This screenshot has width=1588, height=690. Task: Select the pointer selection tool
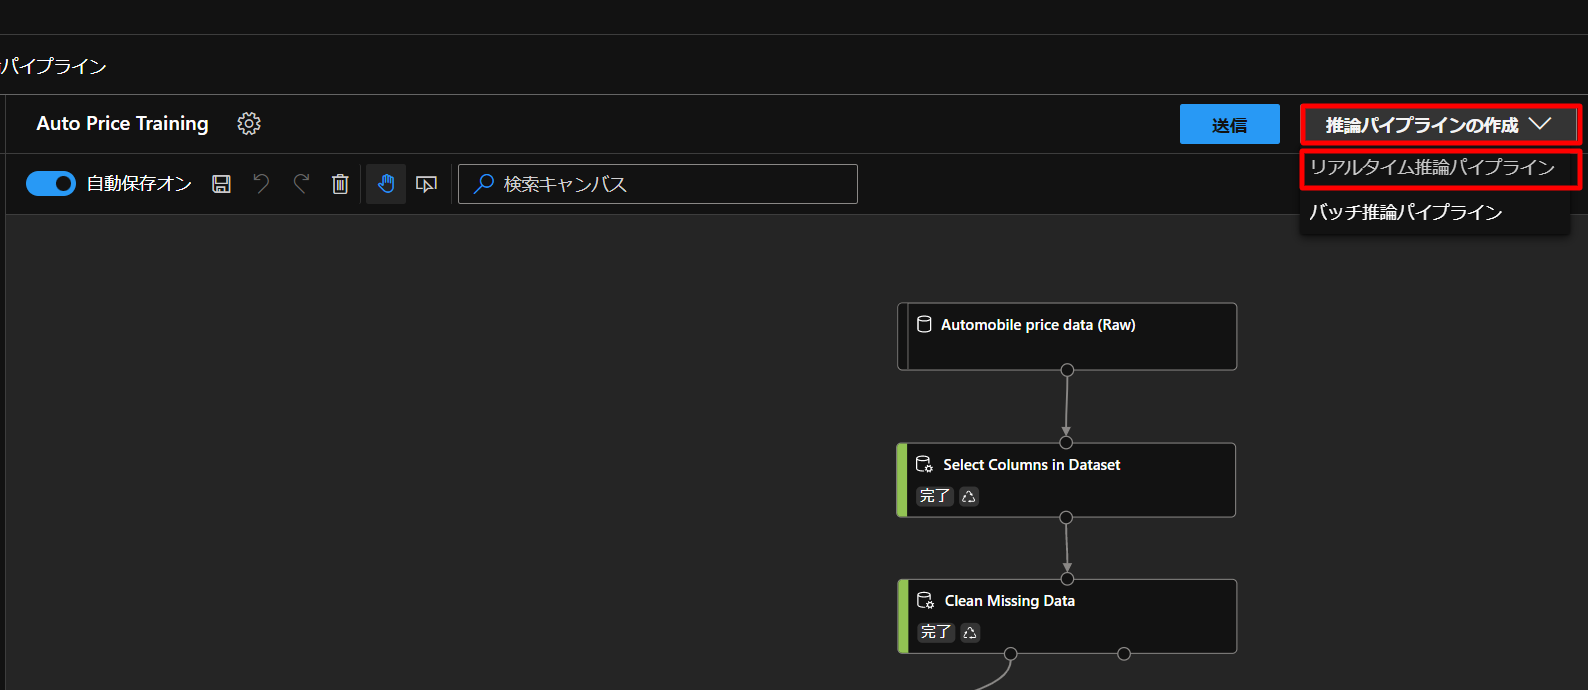tap(427, 184)
